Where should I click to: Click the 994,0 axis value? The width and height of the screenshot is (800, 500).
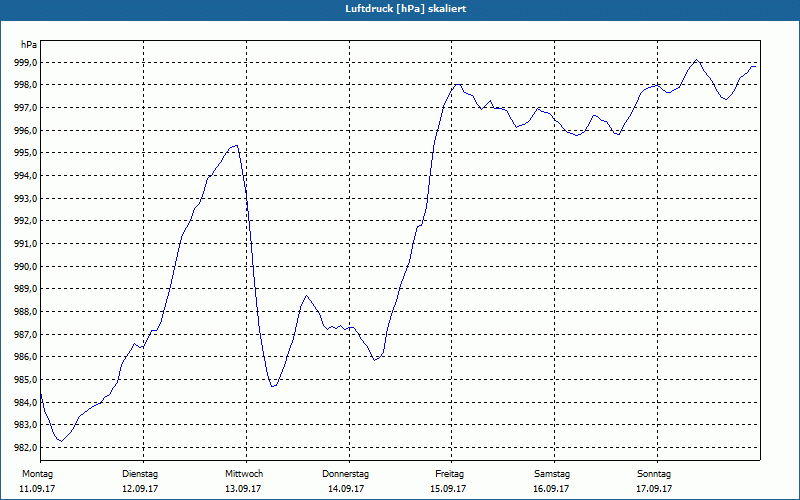(x=28, y=176)
